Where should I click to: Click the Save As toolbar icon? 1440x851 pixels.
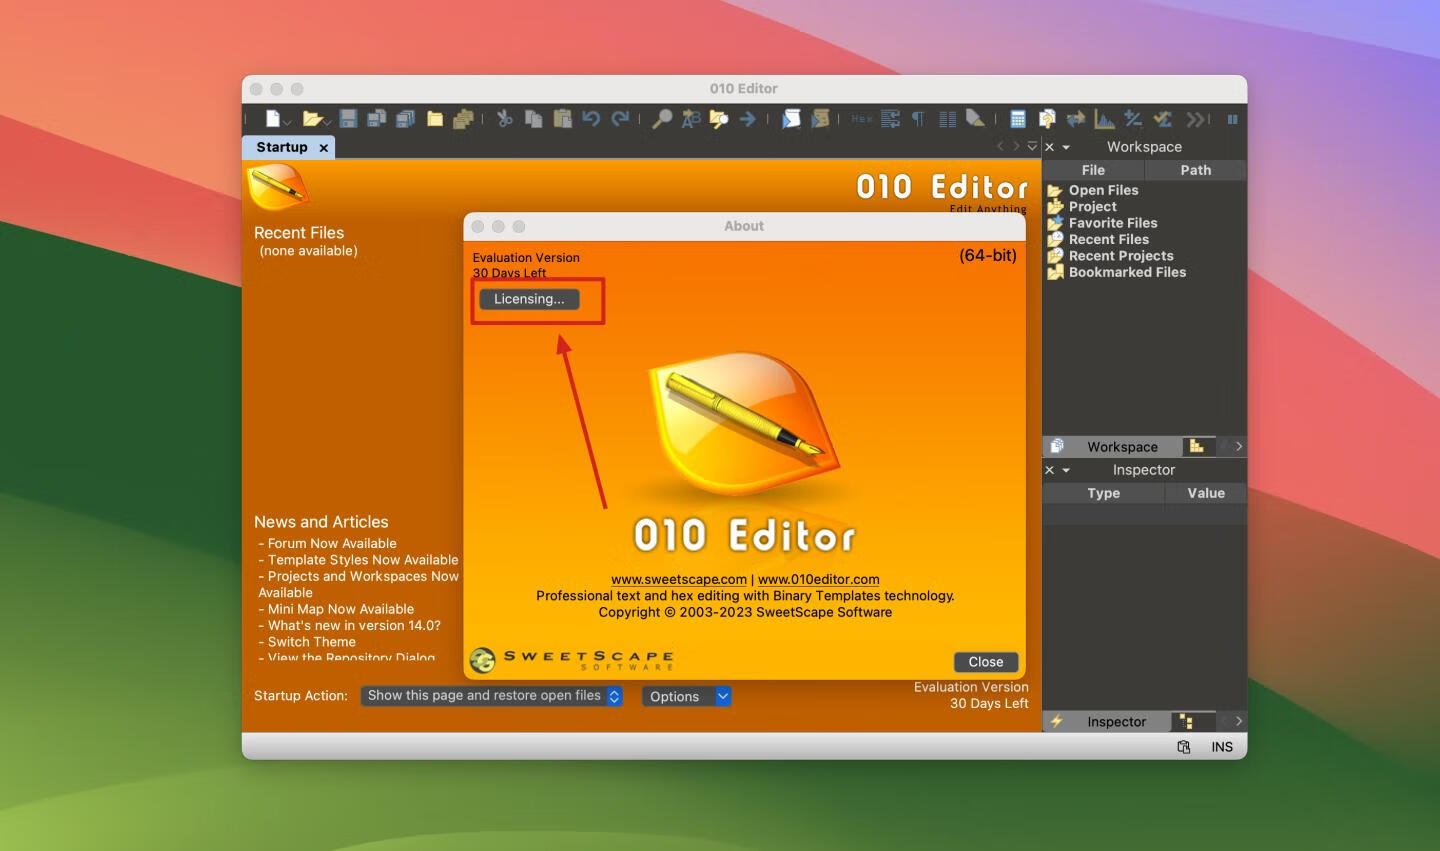pos(376,119)
